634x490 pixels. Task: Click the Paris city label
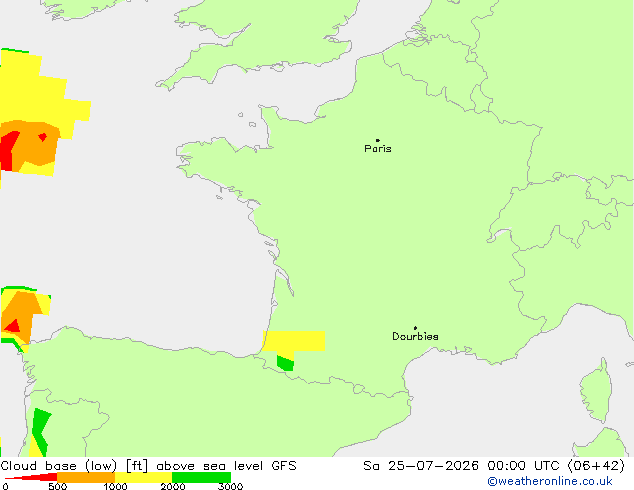(x=378, y=149)
